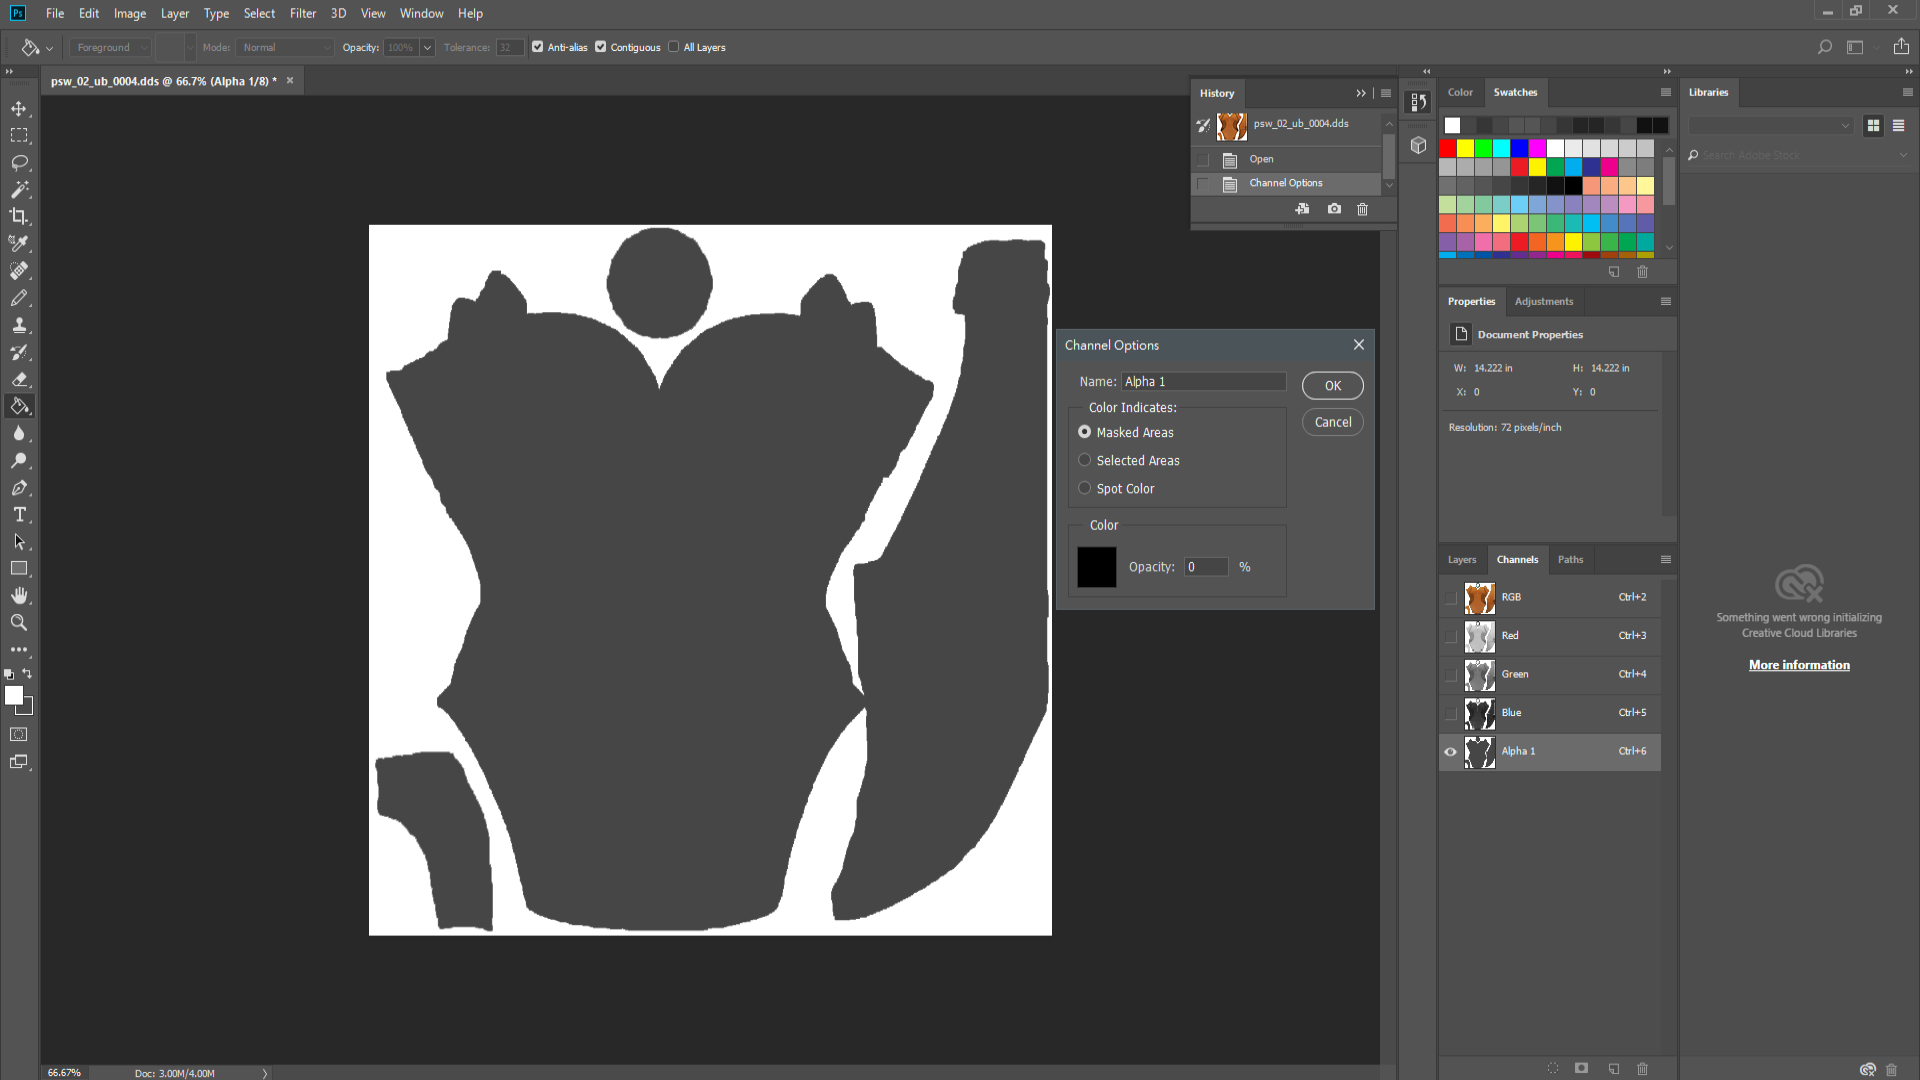Select the Selected Areas radio option
The width and height of the screenshot is (1920, 1080).
coord(1084,460)
